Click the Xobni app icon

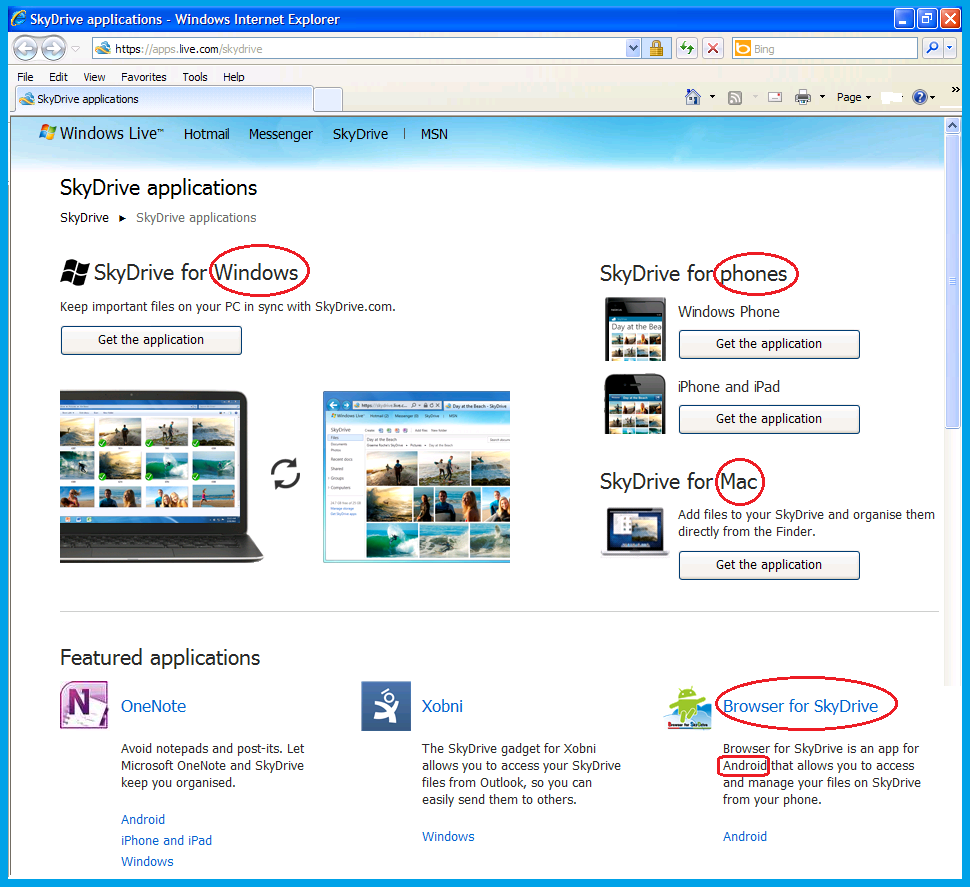(386, 706)
